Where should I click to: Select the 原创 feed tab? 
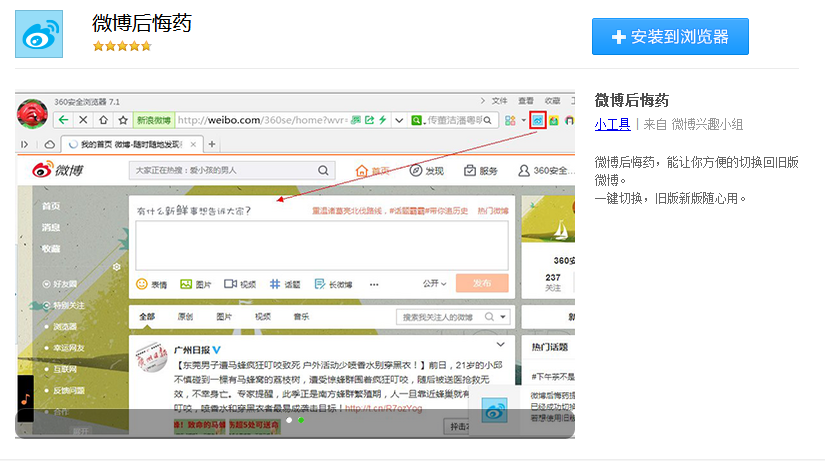185,316
